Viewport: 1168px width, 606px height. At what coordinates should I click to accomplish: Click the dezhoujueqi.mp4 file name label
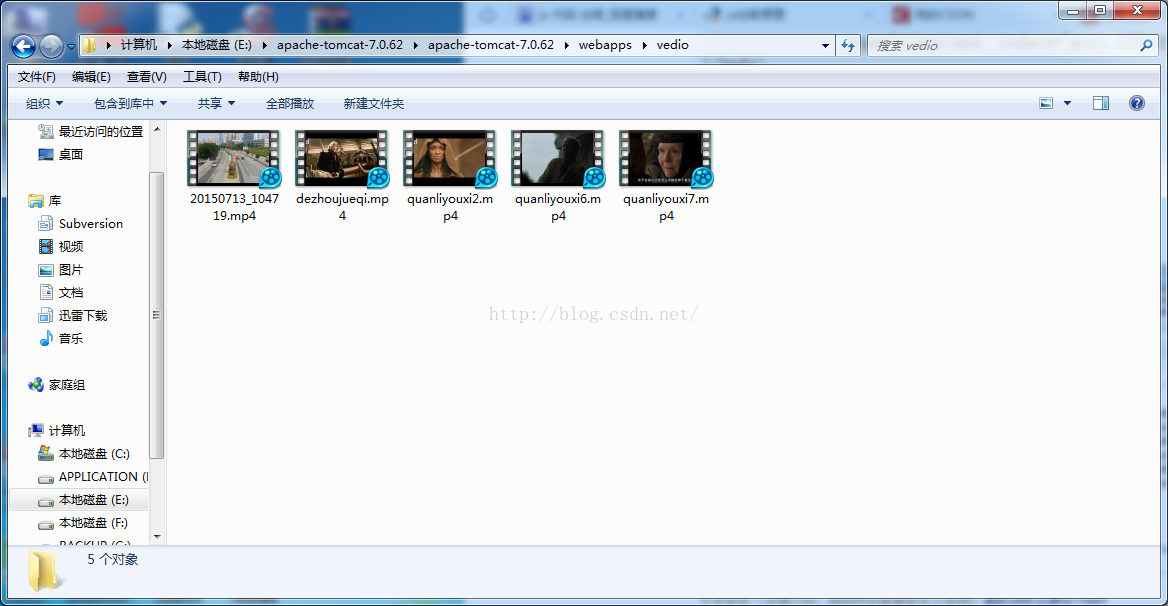point(342,207)
